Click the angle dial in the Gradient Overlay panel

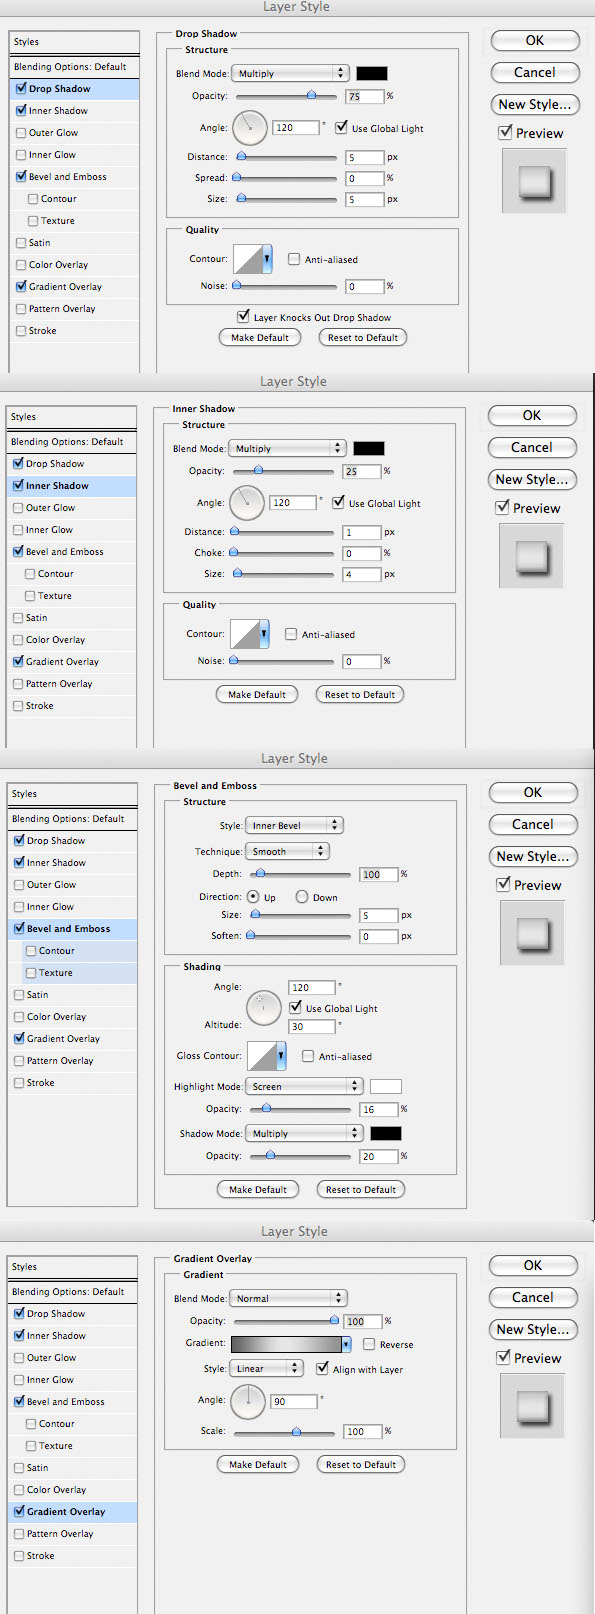coord(248,1401)
